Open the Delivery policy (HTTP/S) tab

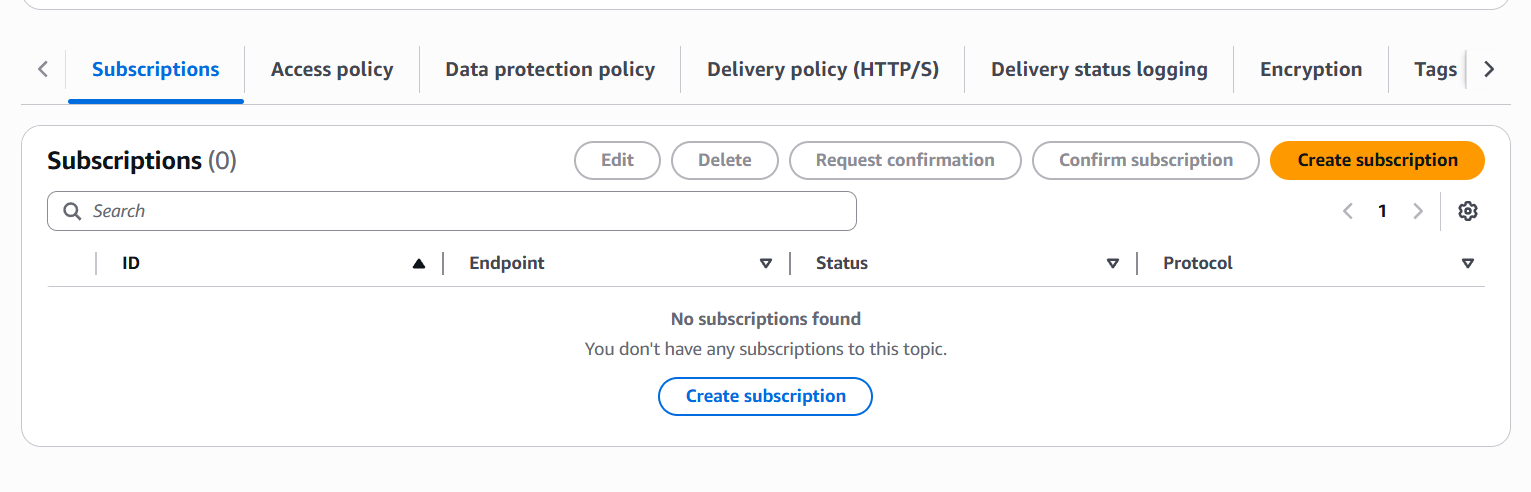point(823,70)
